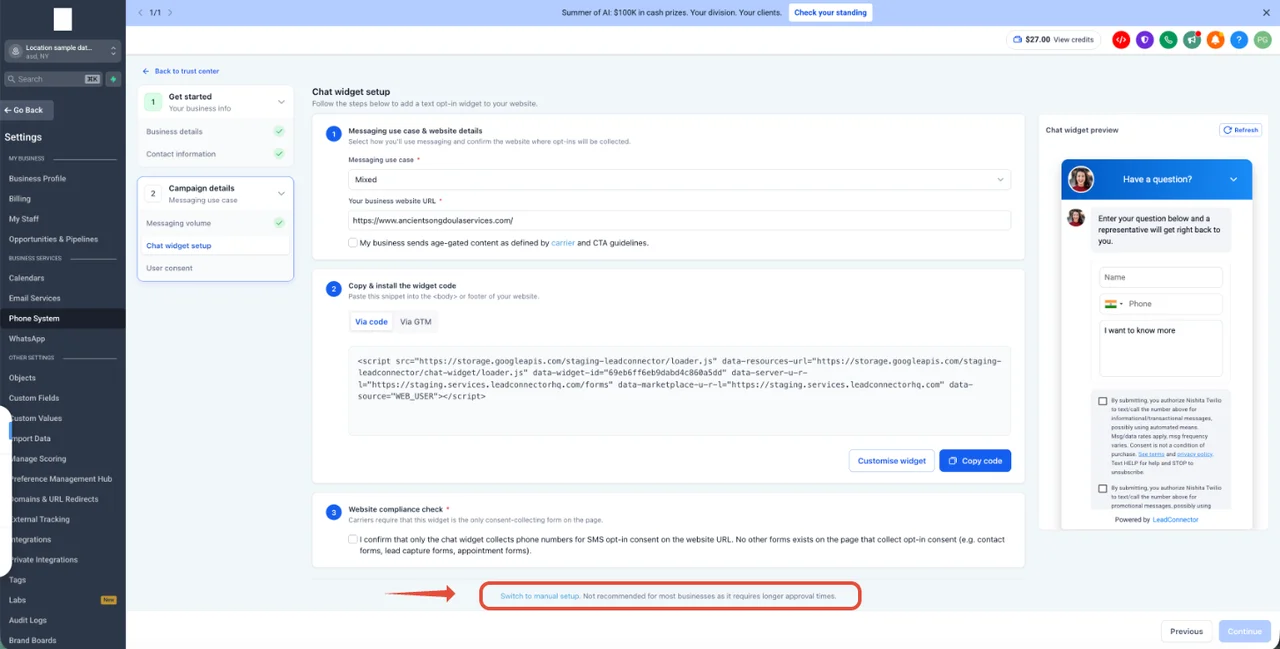Open Phone System in settings sidebar
The width and height of the screenshot is (1280, 649).
click(34, 318)
